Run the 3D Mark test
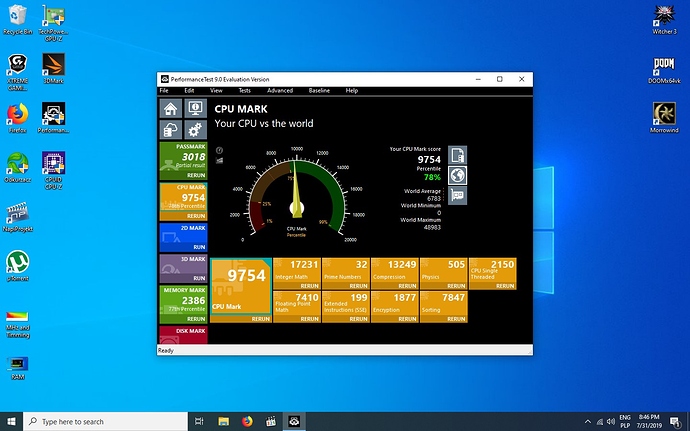This screenshot has height=431, width=690. [199, 278]
